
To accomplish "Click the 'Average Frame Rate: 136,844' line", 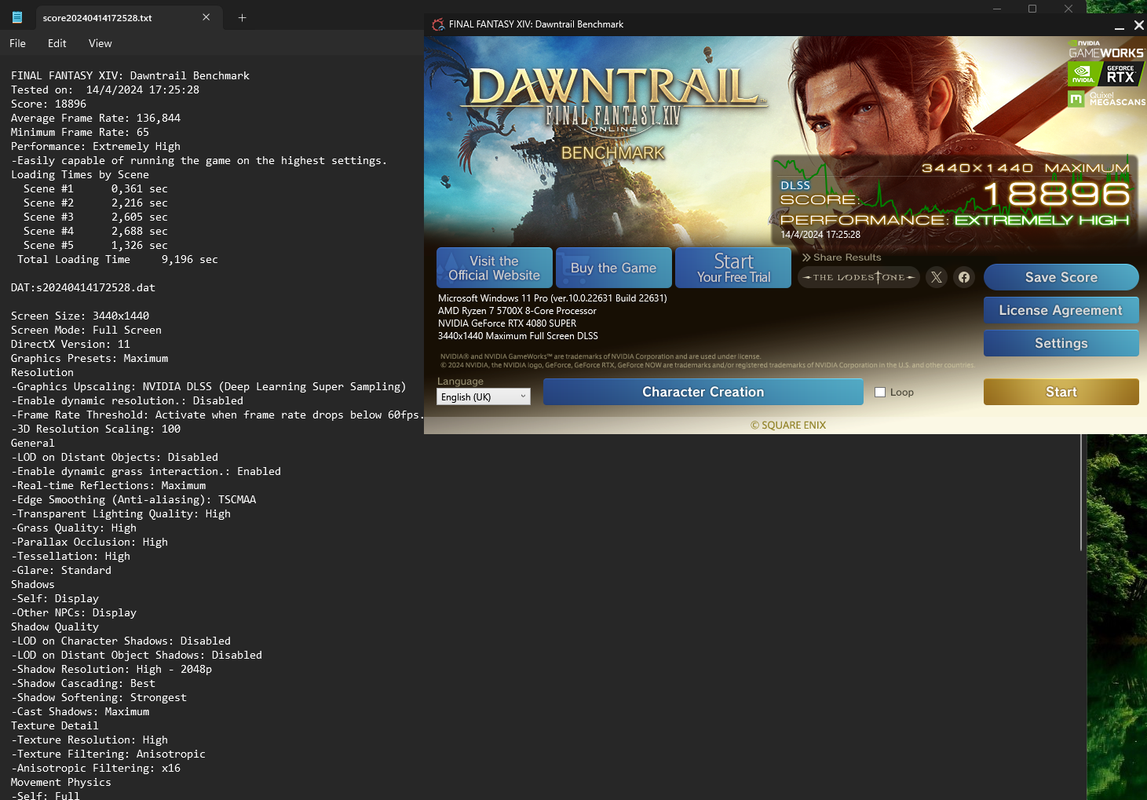I will point(95,118).
